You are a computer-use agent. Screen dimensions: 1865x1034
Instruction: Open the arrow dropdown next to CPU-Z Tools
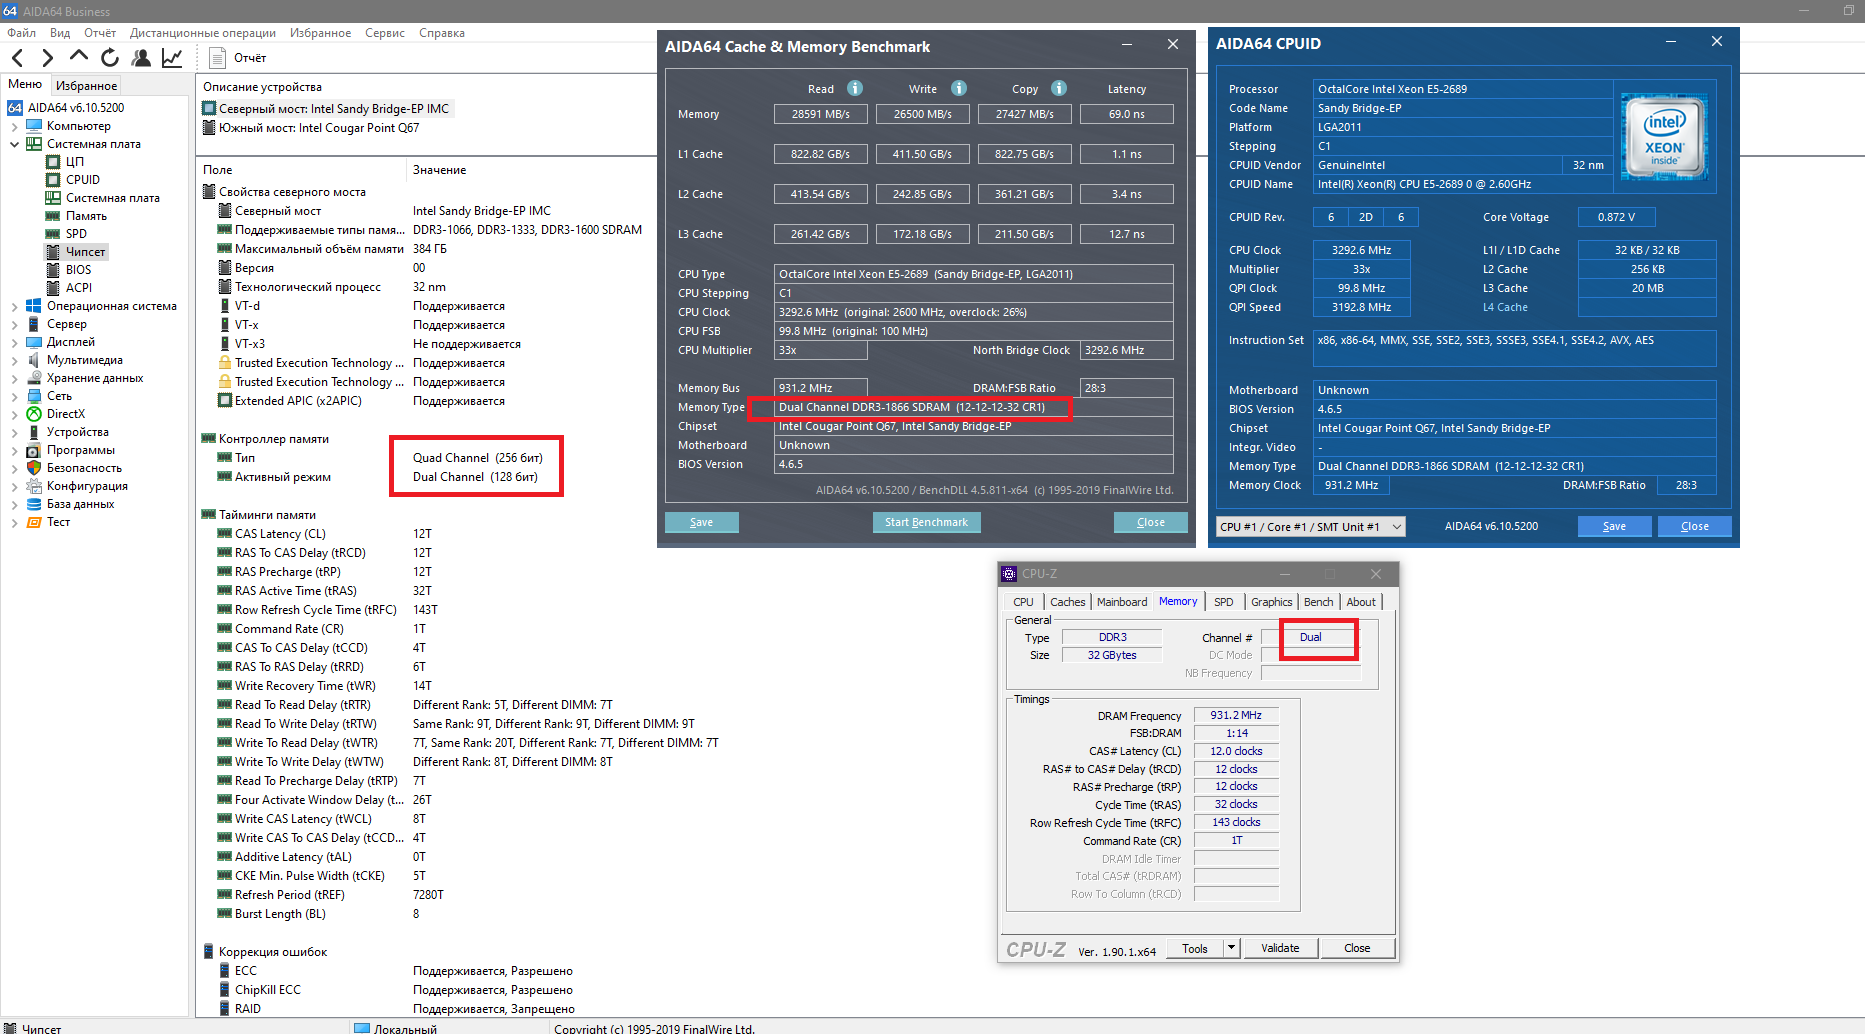coord(1232,948)
